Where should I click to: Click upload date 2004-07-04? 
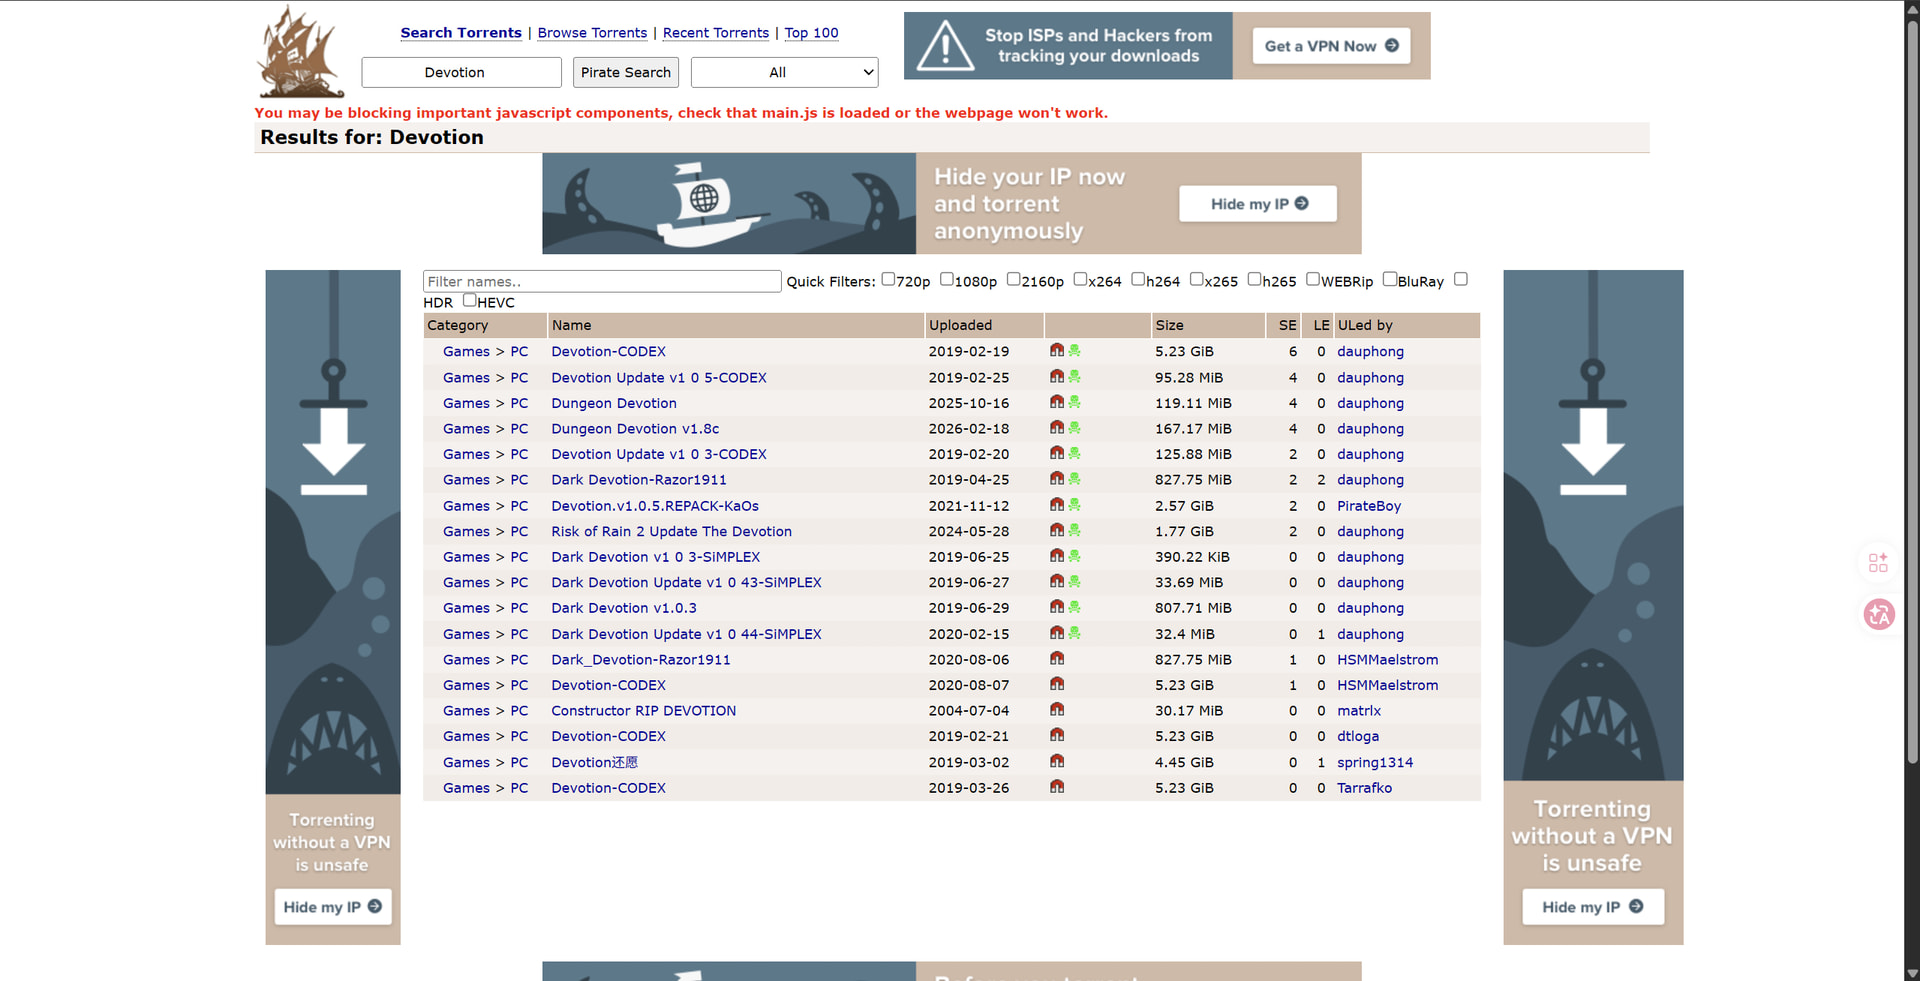[x=968, y=711]
